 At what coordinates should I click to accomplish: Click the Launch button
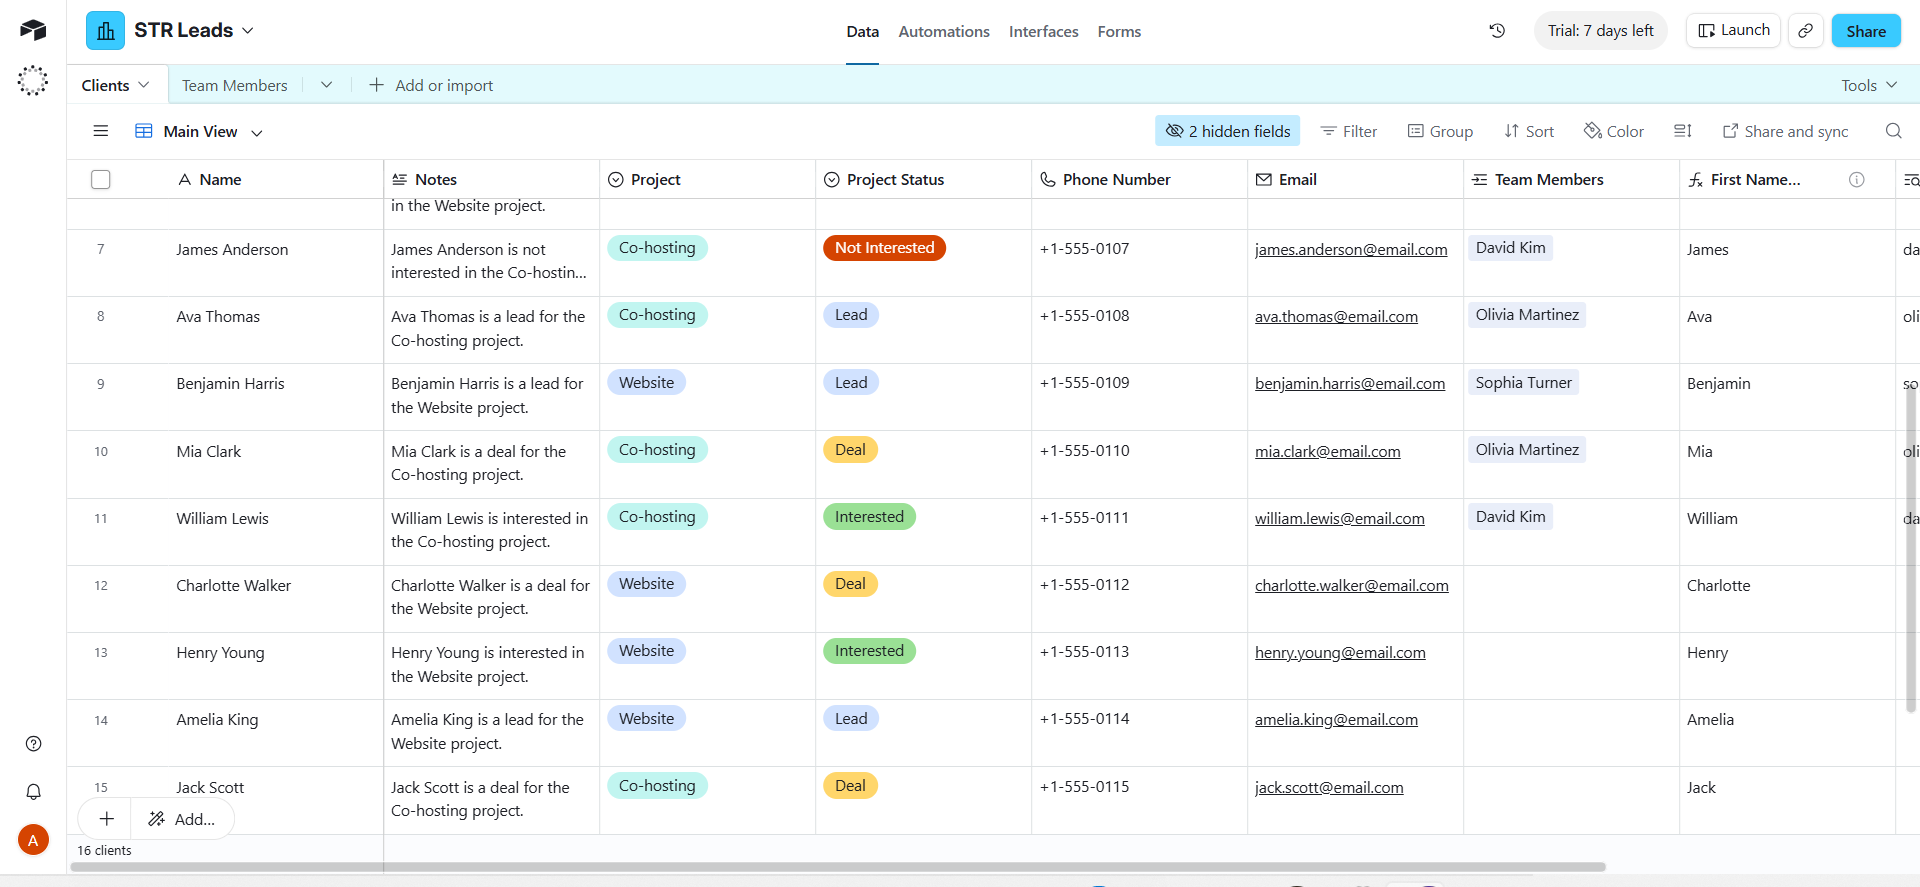click(1733, 31)
